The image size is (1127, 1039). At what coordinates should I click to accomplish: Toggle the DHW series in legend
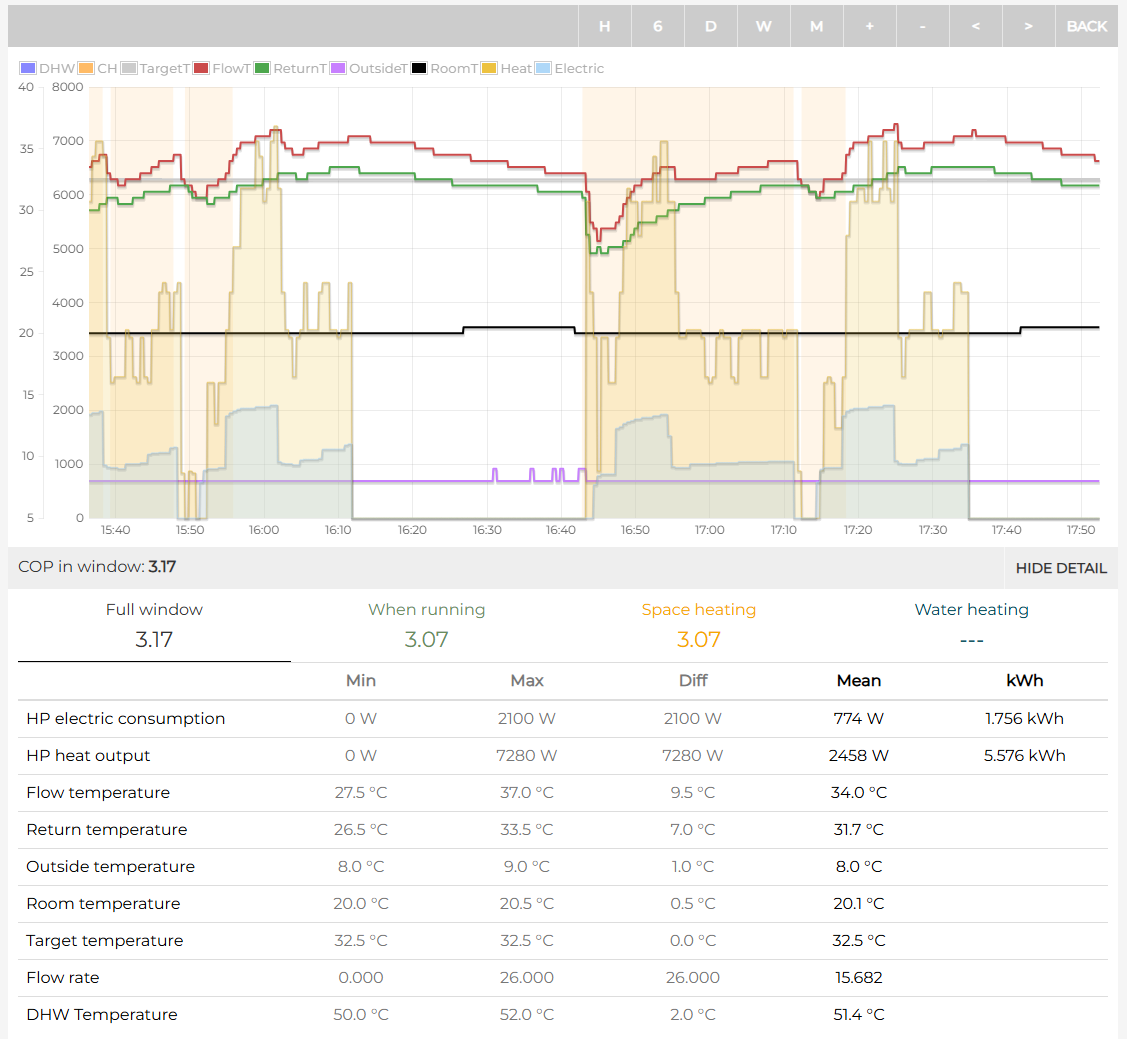click(49, 69)
